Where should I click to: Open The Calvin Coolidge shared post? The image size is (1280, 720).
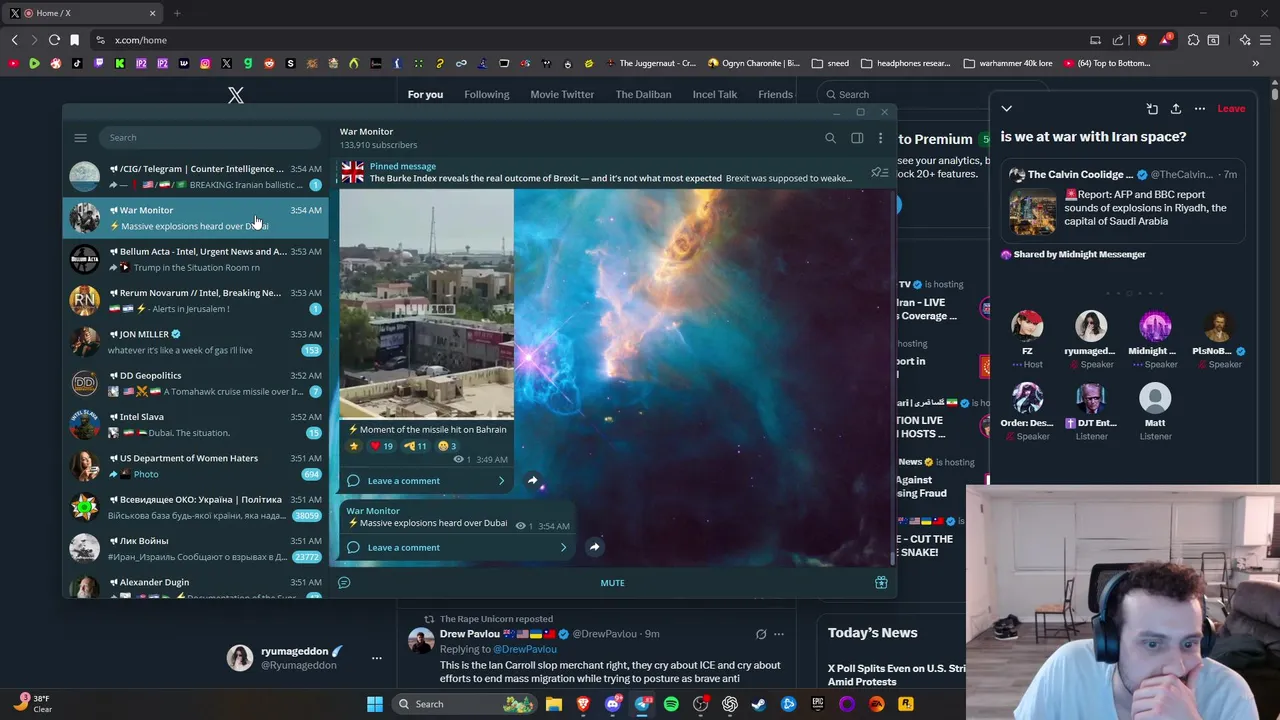(x=1122, y=200)
